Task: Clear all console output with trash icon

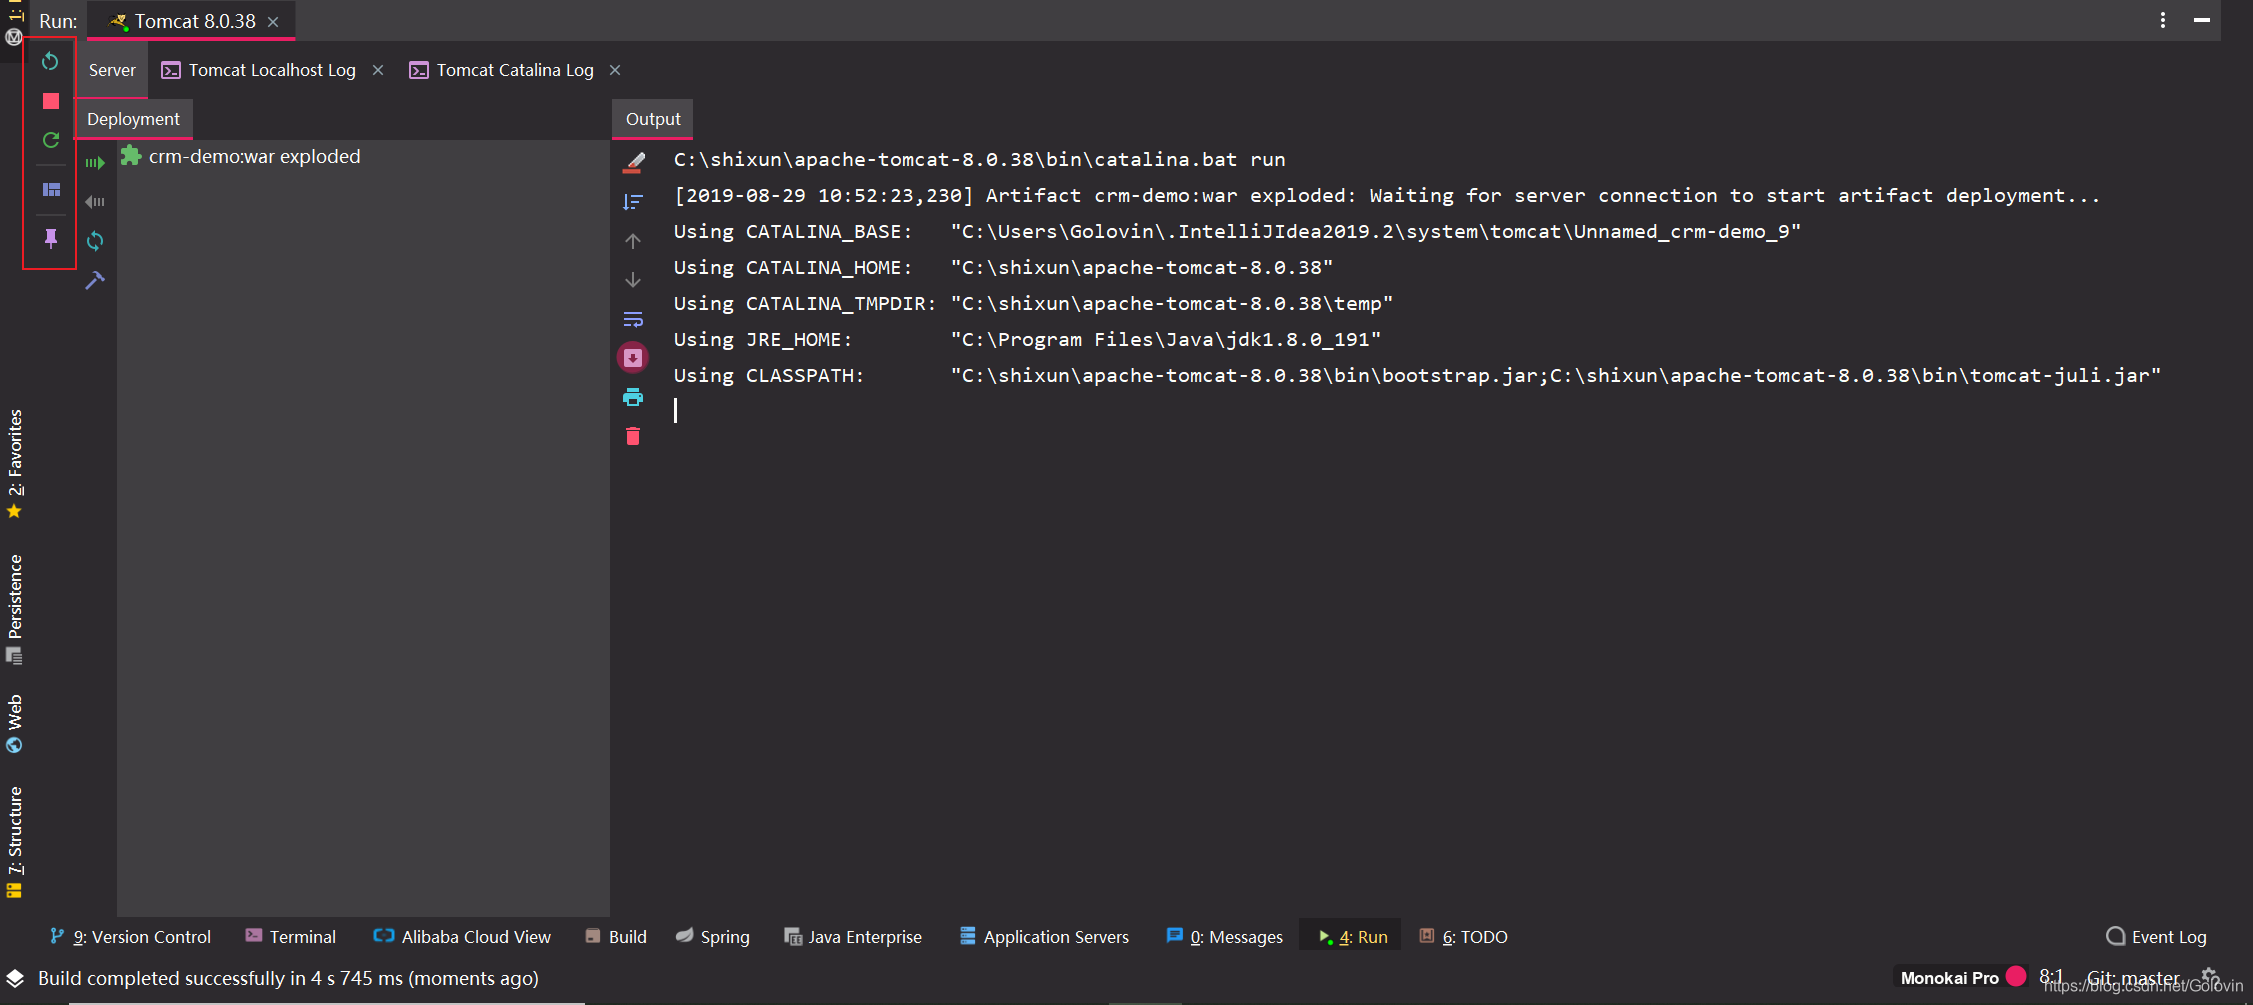Action: pos(633,436)
